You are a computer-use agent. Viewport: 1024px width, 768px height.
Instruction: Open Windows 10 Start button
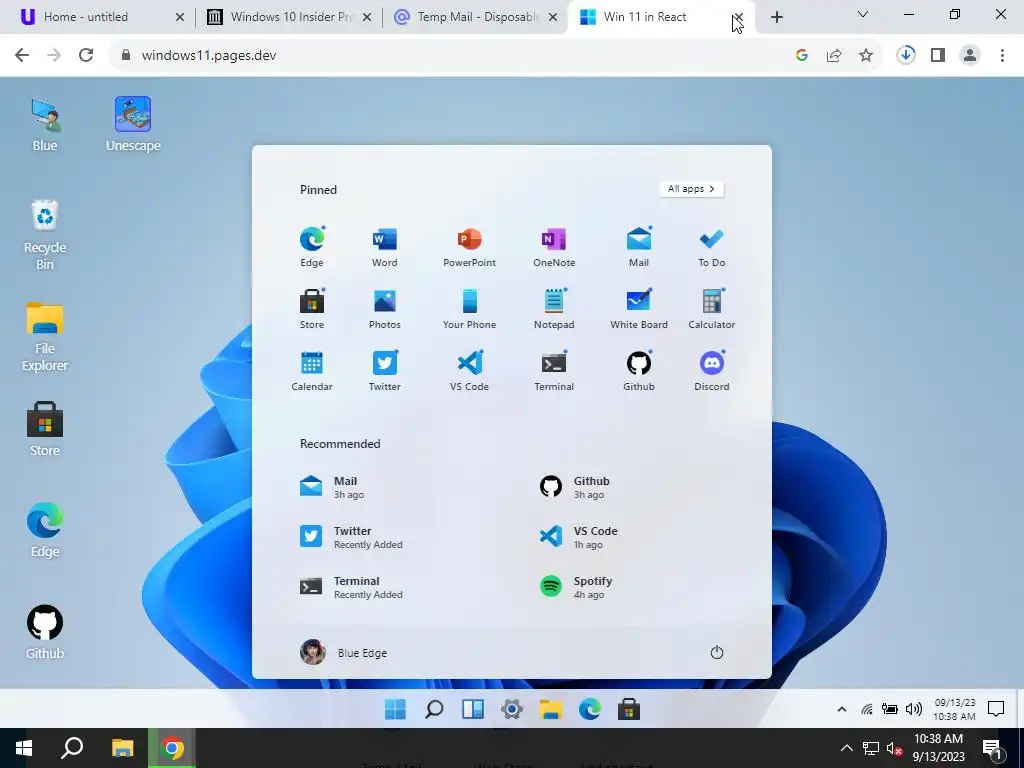pyautogui.click(x=24, y=748)
